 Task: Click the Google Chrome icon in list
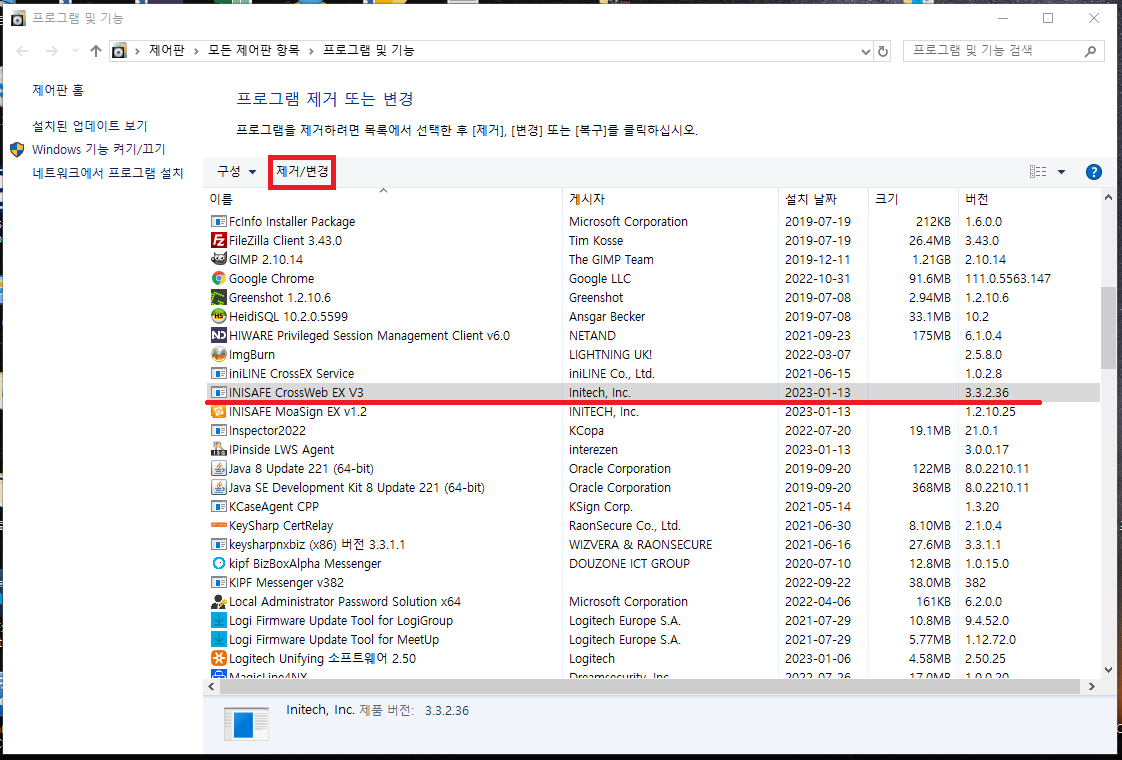pos(219,278)
